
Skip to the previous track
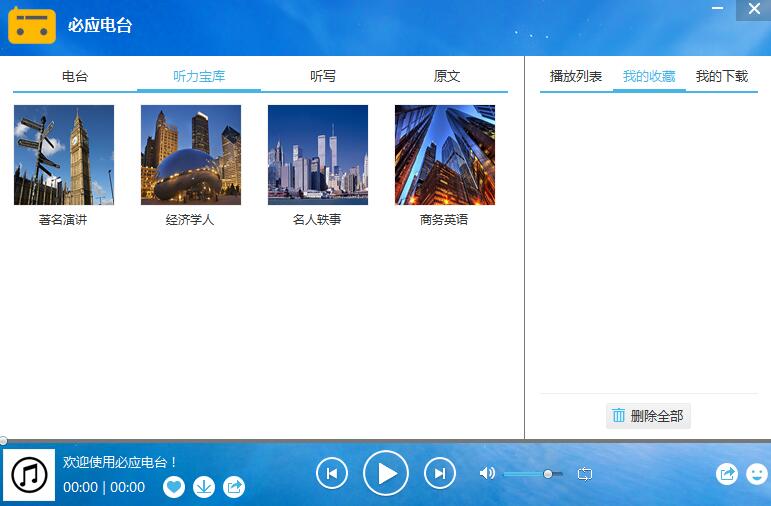pyautogui.click(x=332, y=473)
